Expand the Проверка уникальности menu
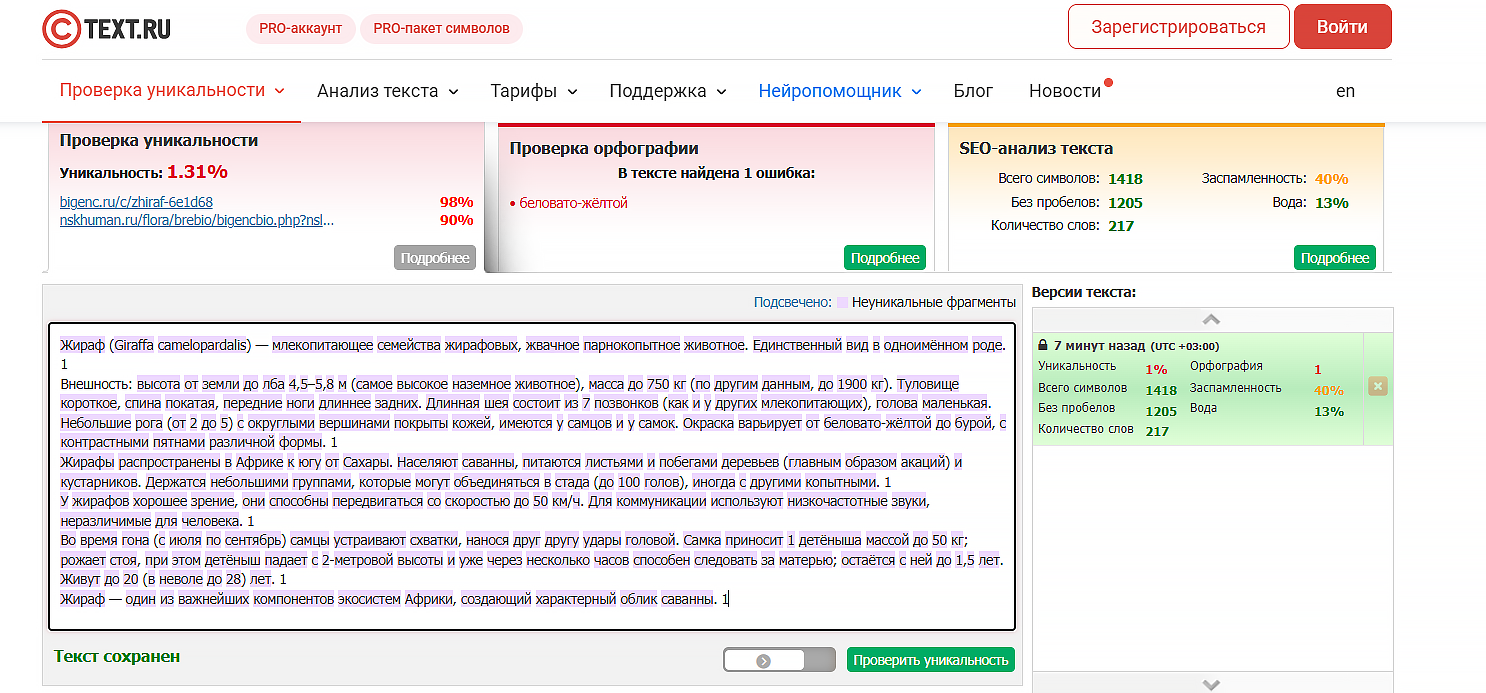Image resolution: width=1486 pixels, height=693 pixels. coord(172,91)
